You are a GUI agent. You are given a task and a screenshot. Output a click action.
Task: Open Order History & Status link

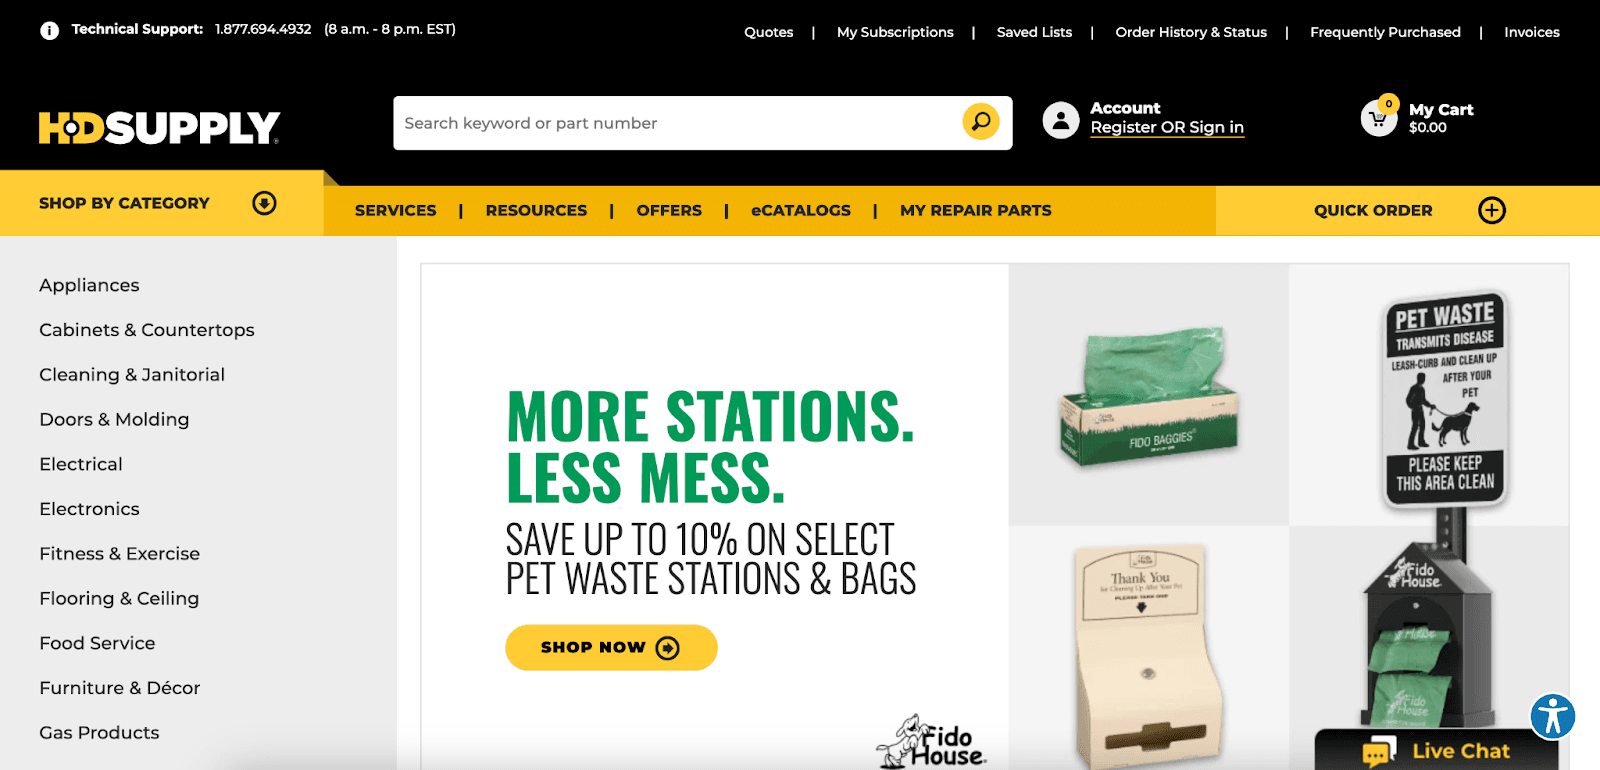pos(1191,32)
